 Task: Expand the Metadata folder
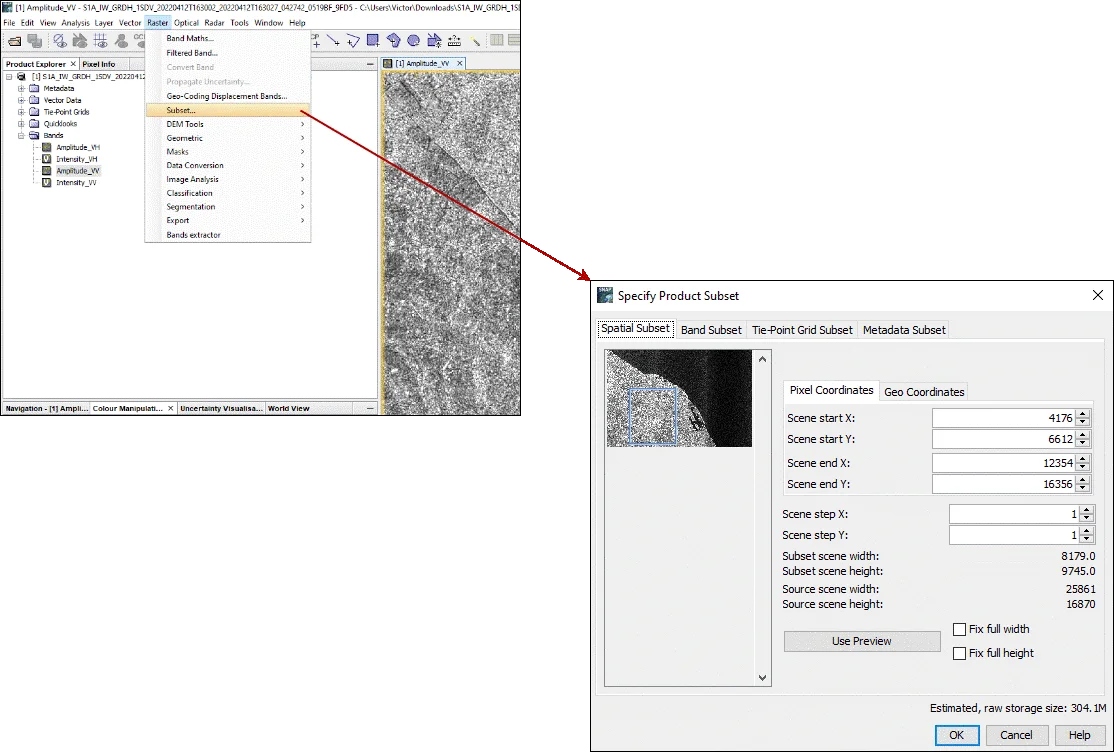tap(22, 88)
